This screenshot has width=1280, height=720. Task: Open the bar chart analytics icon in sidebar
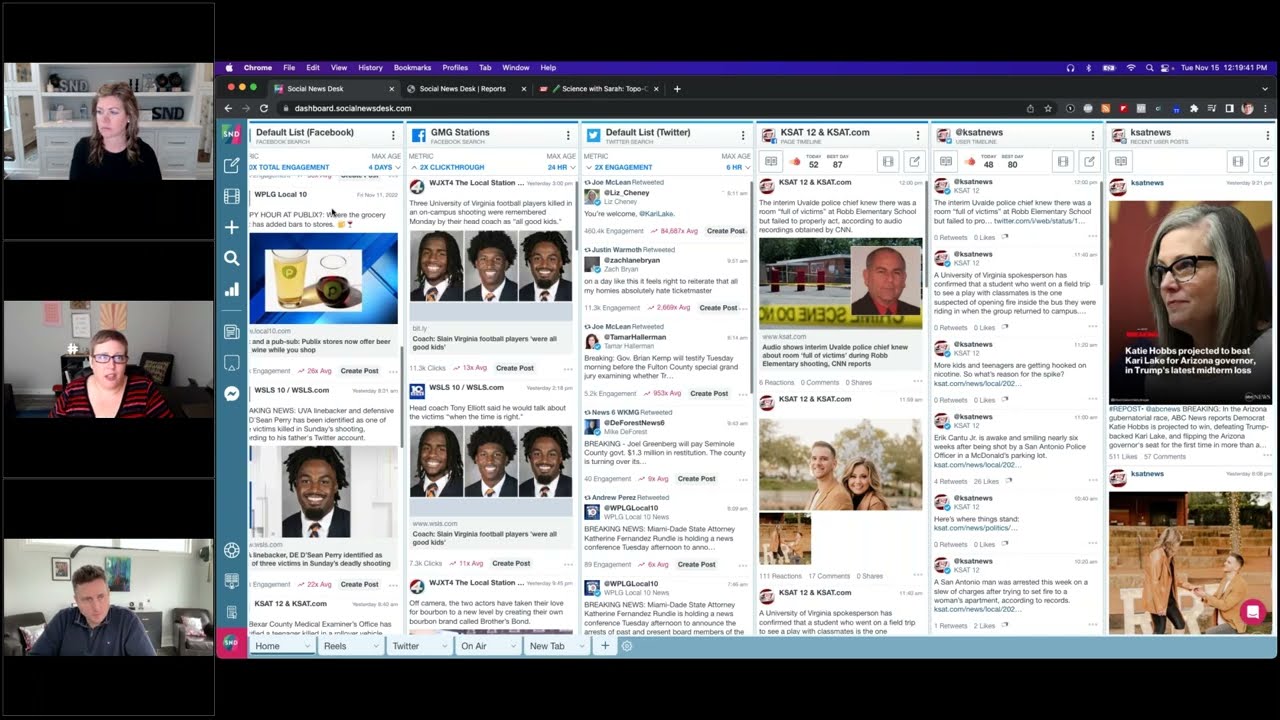[231, 289]
